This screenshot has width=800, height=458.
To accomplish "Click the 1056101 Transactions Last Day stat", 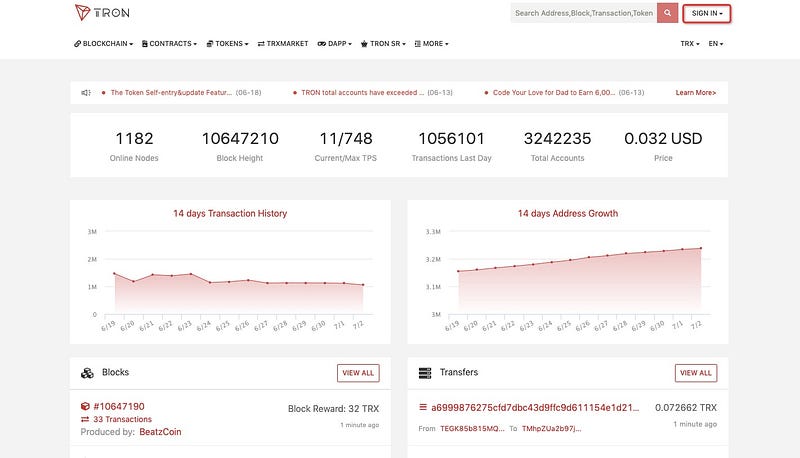I will point(452,146).
